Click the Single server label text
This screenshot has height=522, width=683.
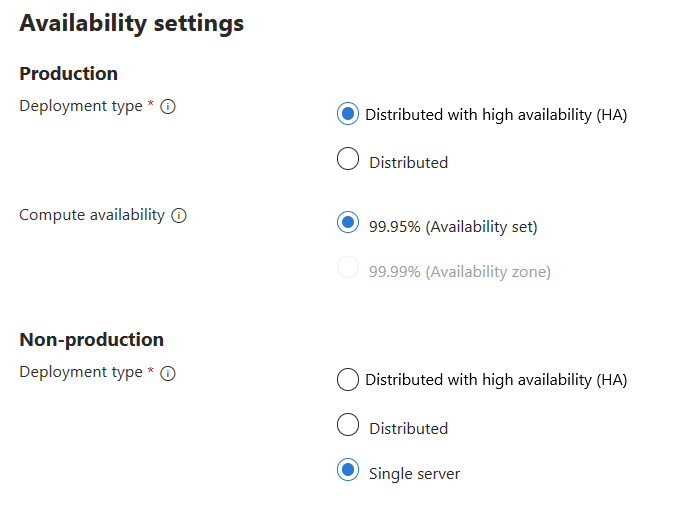(x=414, y=473)
